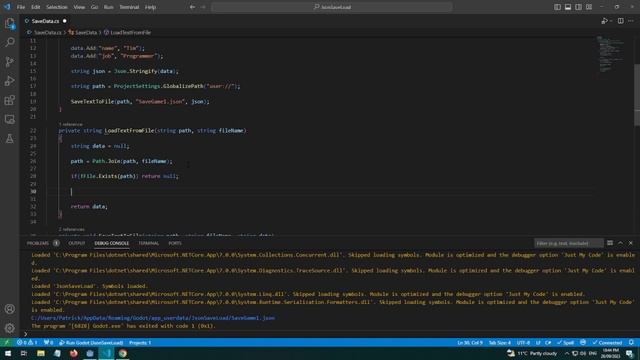This screenshot has width=640, height=360.
Task: Open the editor More Actions ellipsis
Action: point(631,21)
